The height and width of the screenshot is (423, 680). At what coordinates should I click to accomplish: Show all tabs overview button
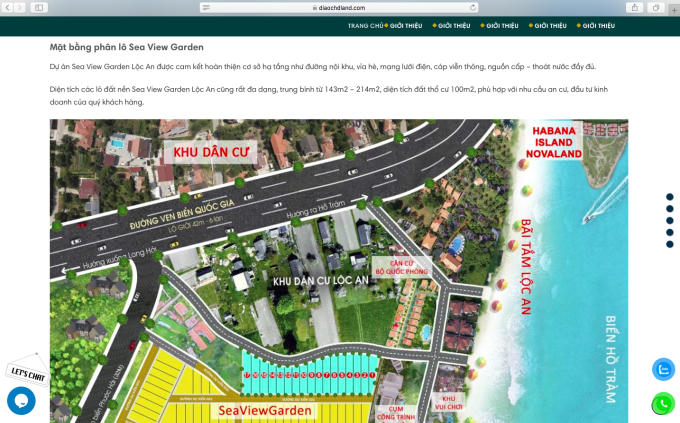point(656,7)
